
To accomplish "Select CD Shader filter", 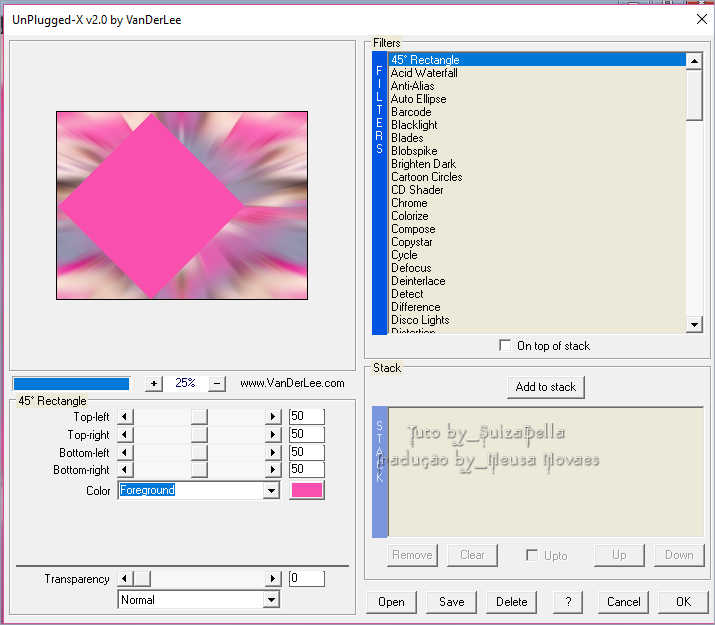I will [x=537, y=190].
